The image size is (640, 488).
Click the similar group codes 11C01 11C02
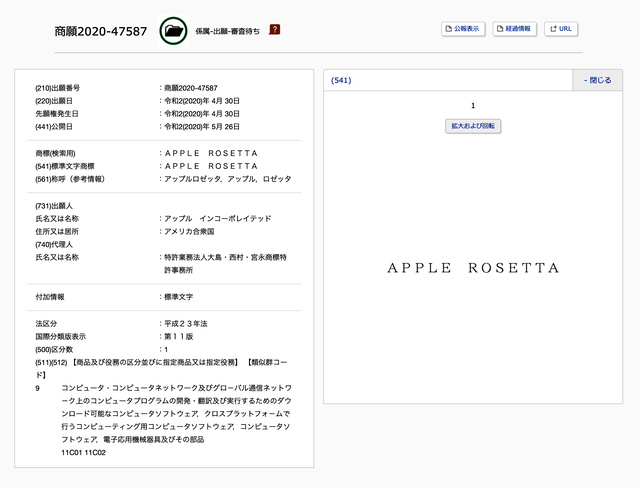tap(83, 453)
